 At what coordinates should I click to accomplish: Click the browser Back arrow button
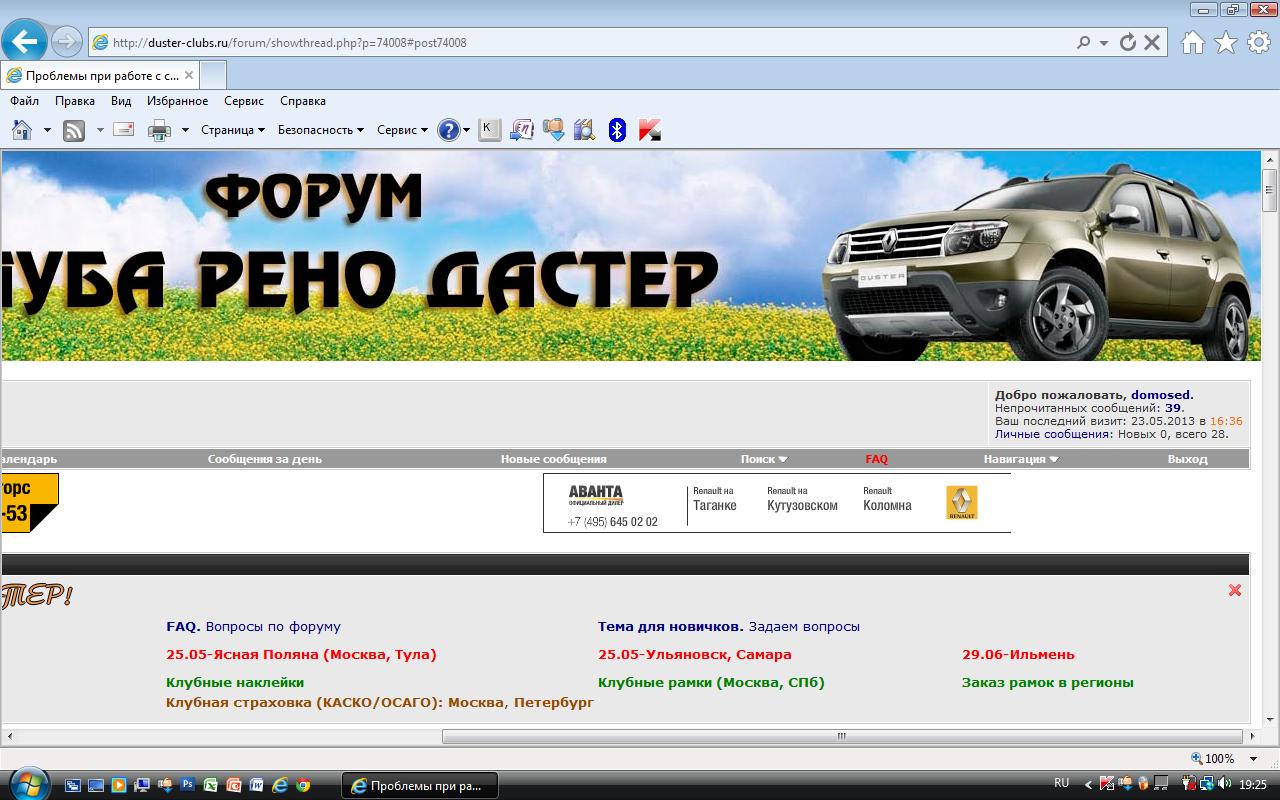point(25,42)
